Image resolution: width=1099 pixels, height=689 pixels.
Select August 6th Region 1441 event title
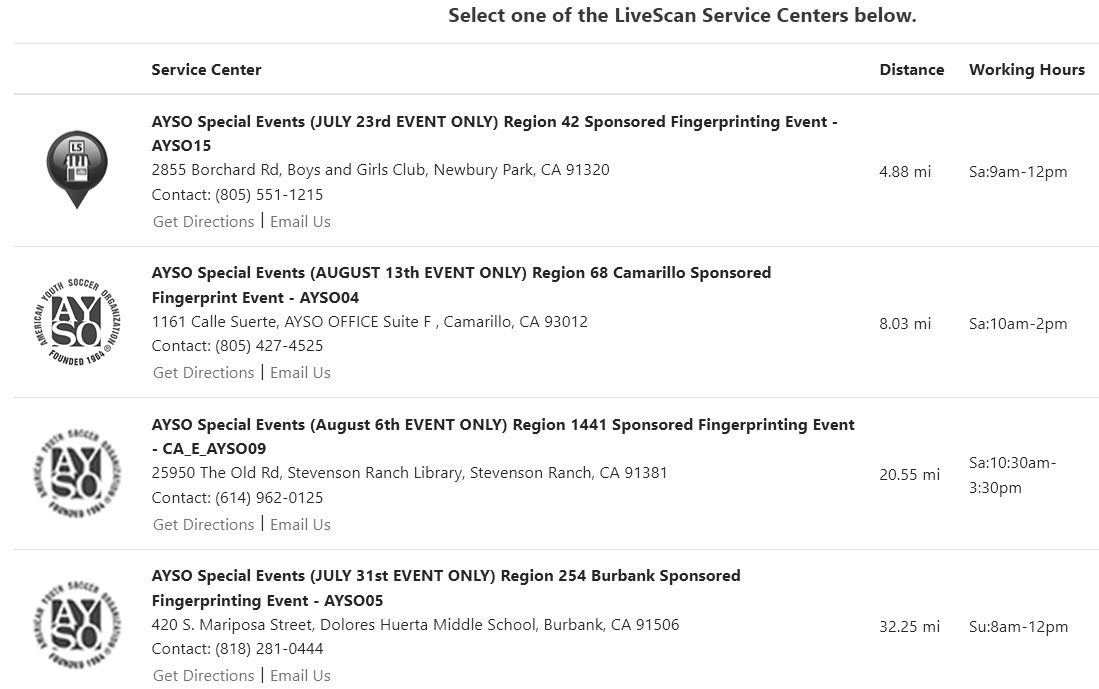click(503, 436)
